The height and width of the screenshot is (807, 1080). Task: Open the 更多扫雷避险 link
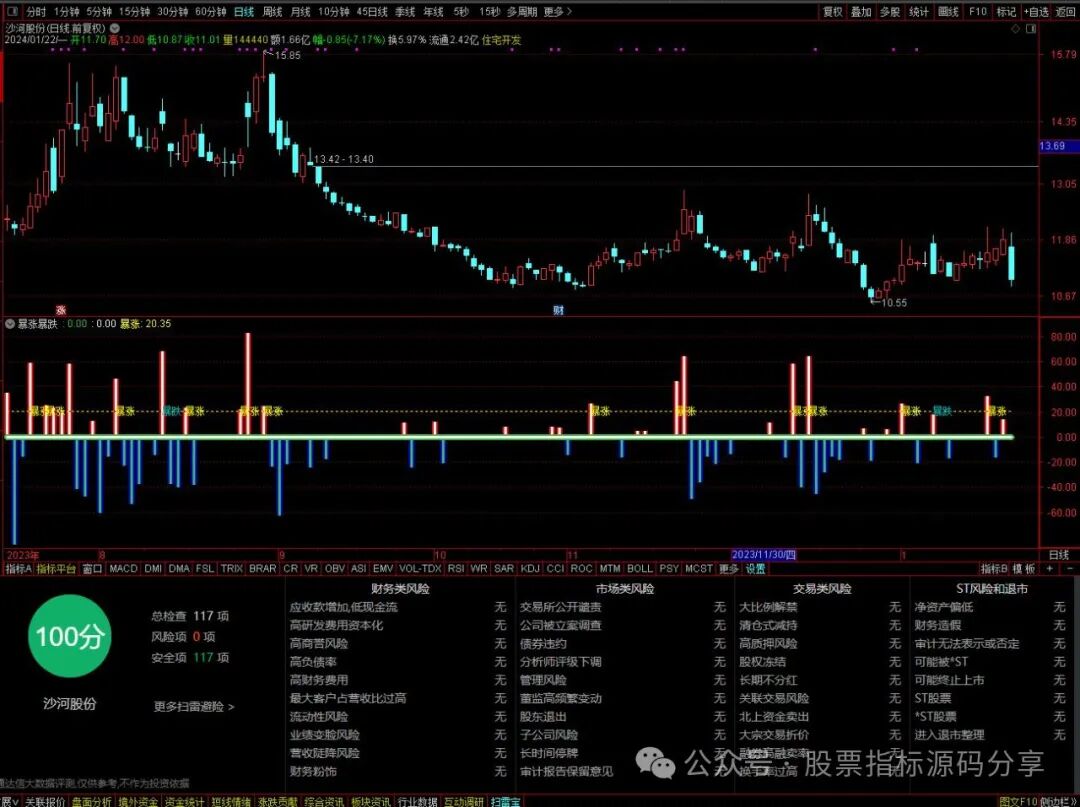(x=194, y=706)
